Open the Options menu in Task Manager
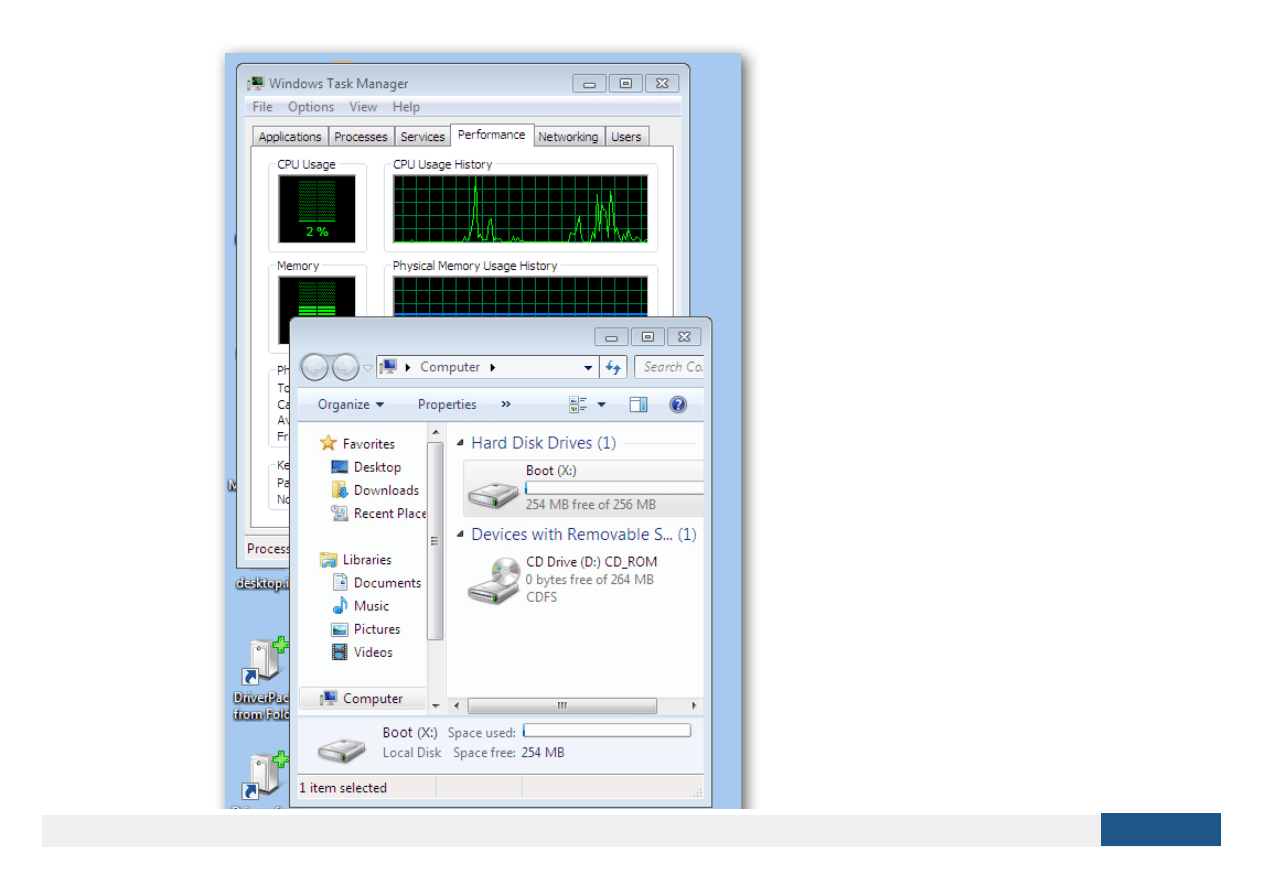The image size is (1263, 894). (x=310, y=106)
